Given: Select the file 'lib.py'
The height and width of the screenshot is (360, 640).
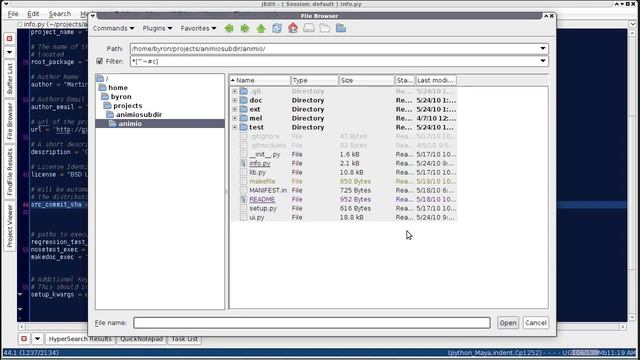Looking at the screenshot, I should pos(258,172).
